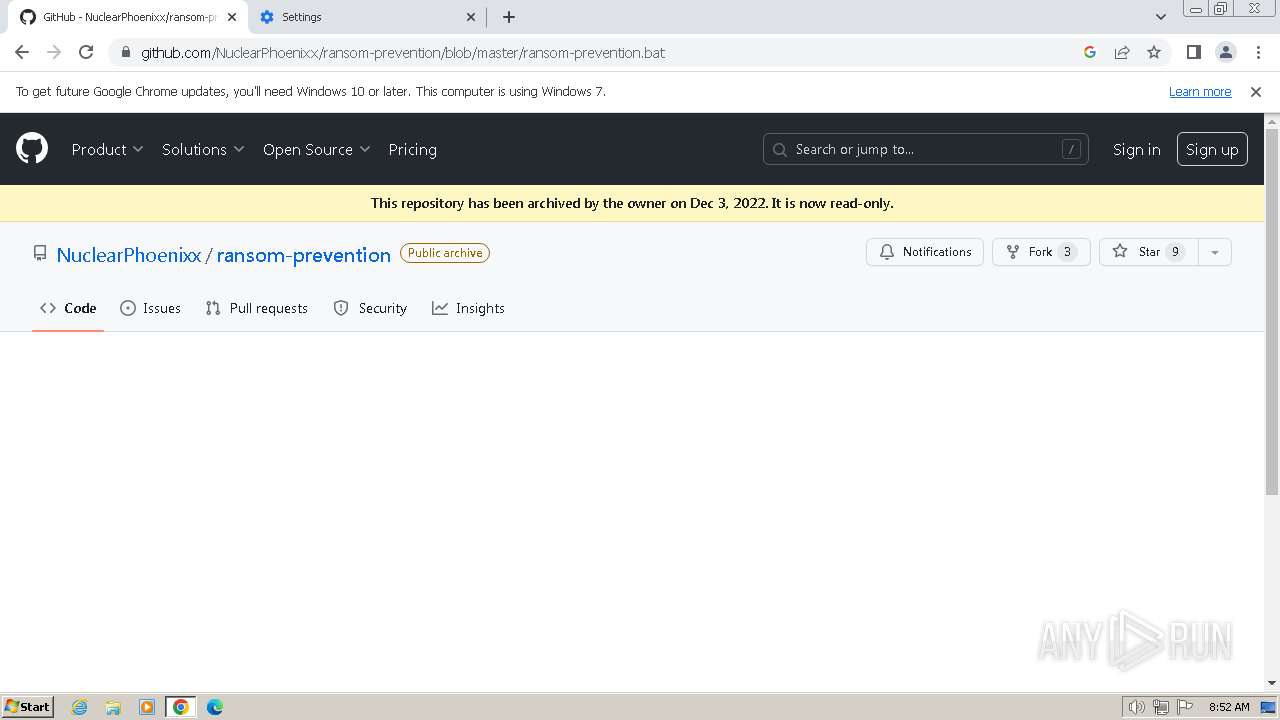Click Sign in
The image size is (1280, 720).
click(x=1136, y=149)
